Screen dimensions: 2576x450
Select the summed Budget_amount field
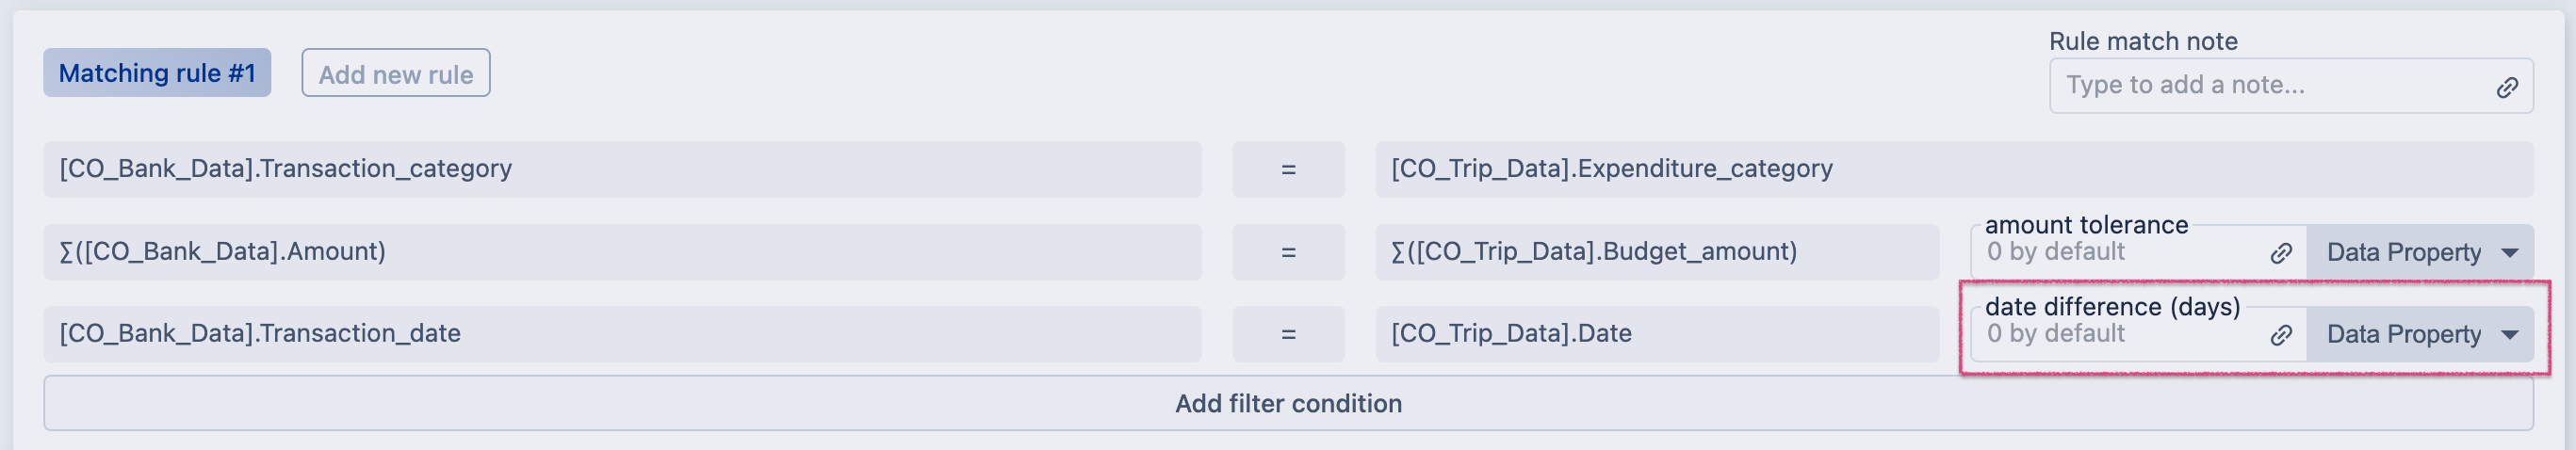[x=1656, y=252]
